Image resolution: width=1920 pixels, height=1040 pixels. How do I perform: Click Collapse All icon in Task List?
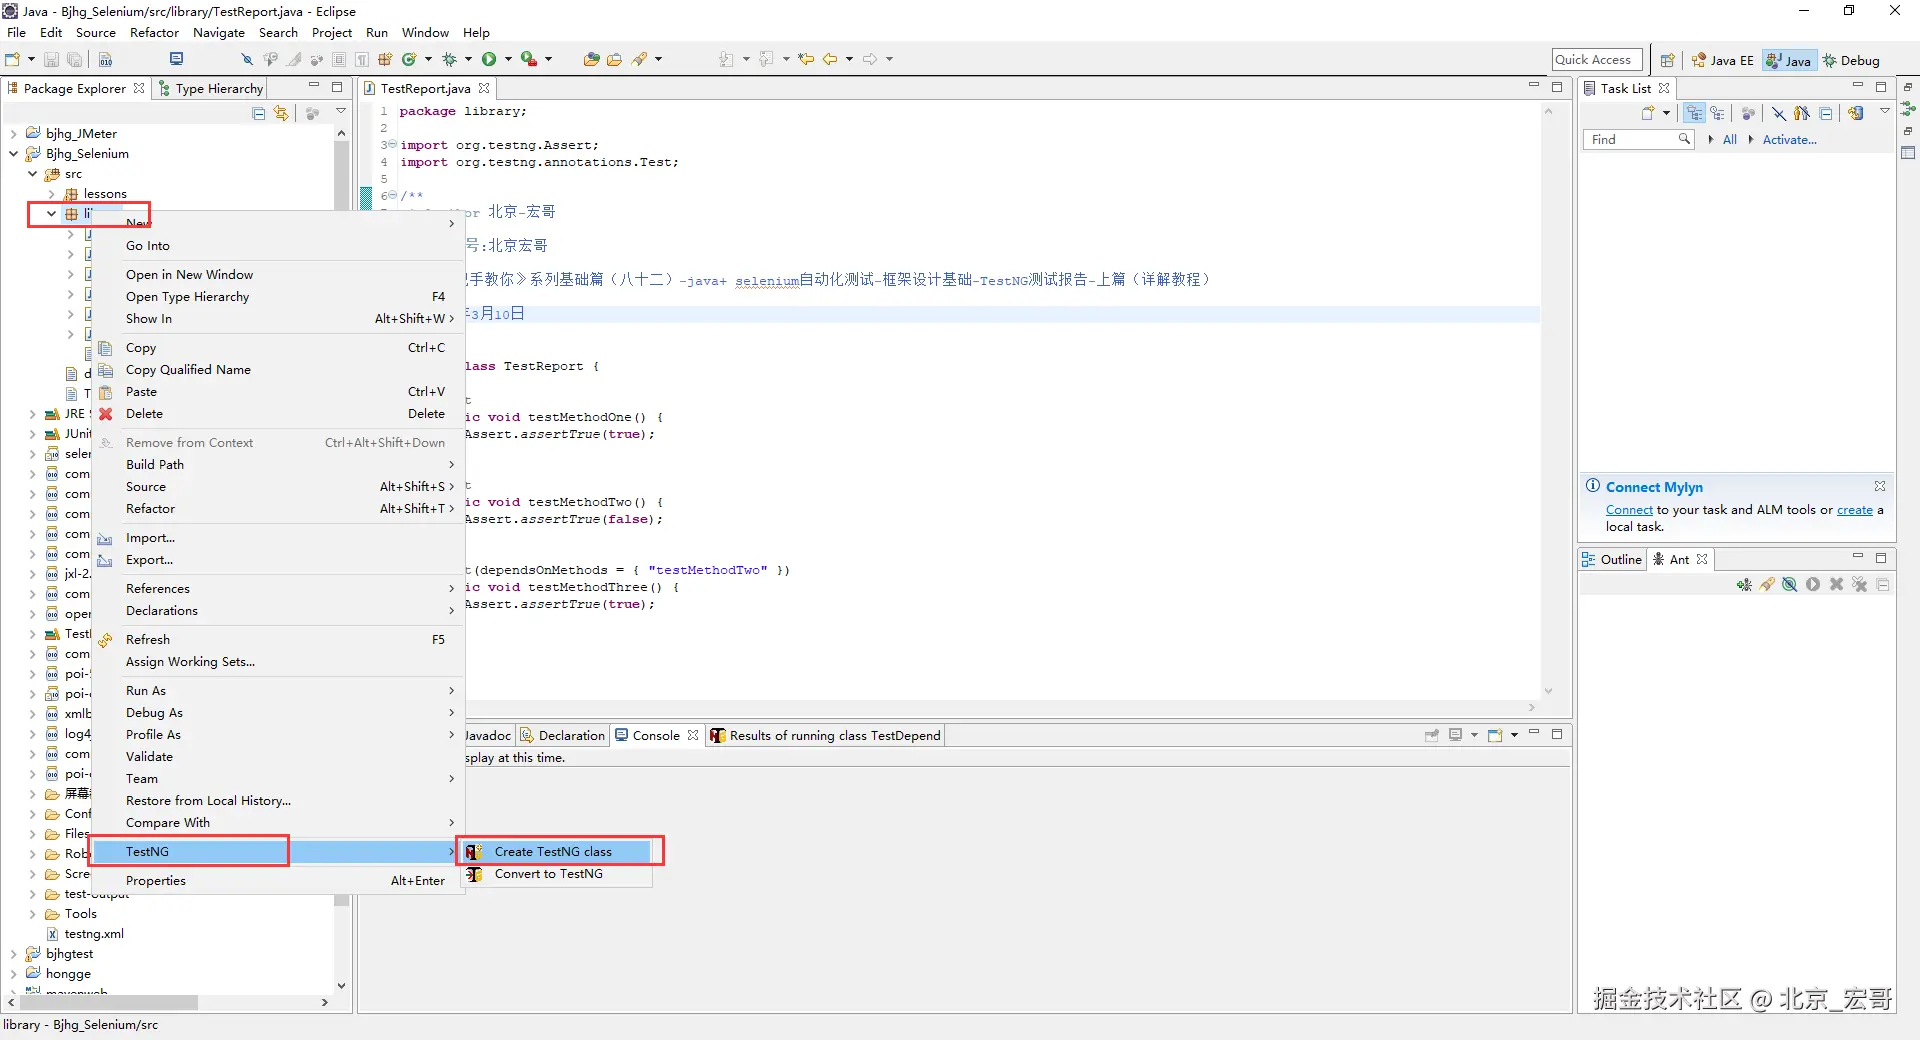point(1826,114)
